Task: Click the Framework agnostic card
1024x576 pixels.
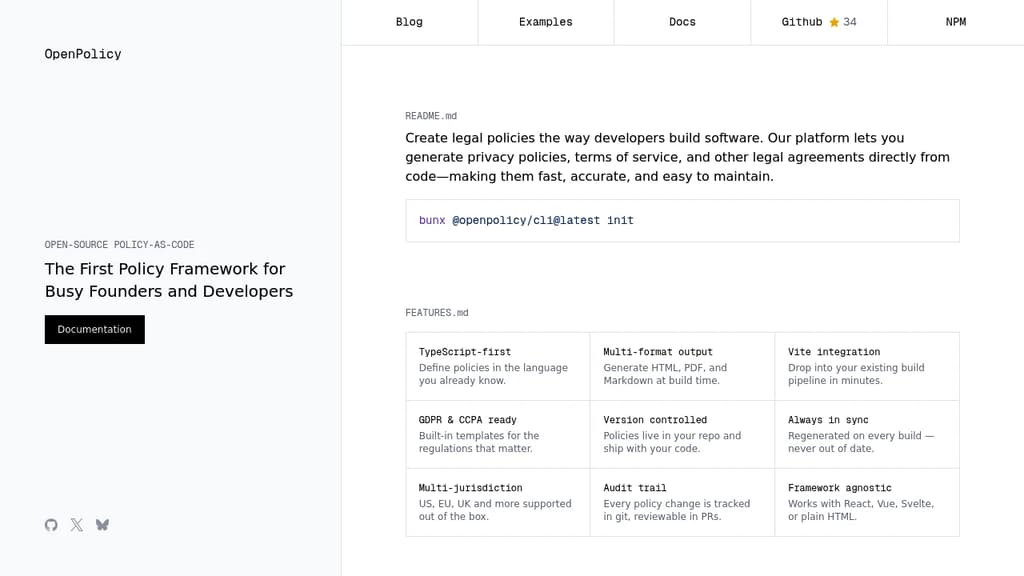Action: pos(866,502)
